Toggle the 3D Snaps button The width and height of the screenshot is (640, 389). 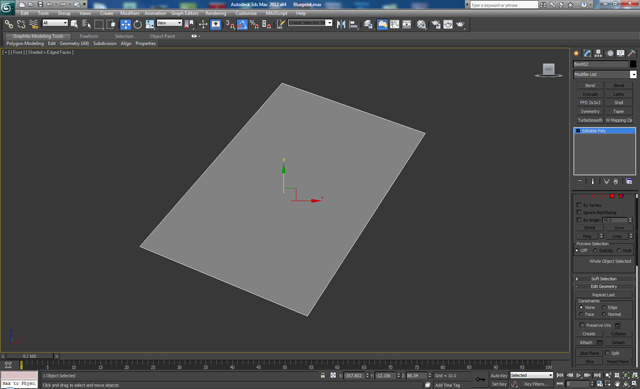tap(230, 24)
